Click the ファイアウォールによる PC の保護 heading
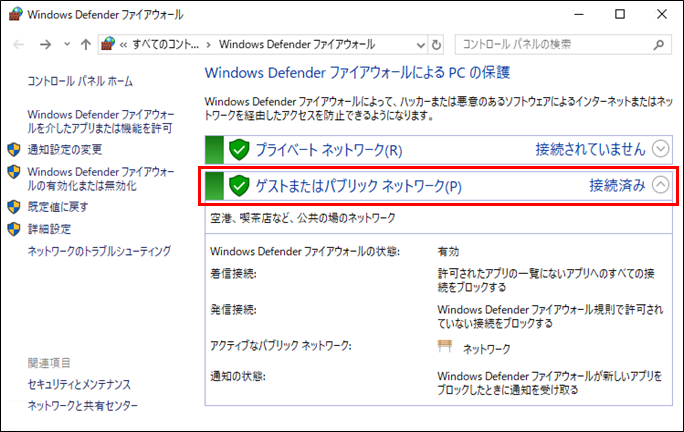 pyautogui.click(x=357, y=72)
